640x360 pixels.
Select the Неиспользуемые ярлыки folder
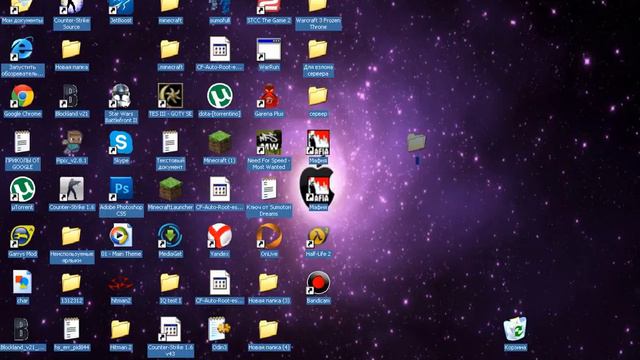[x=71, y=236]
